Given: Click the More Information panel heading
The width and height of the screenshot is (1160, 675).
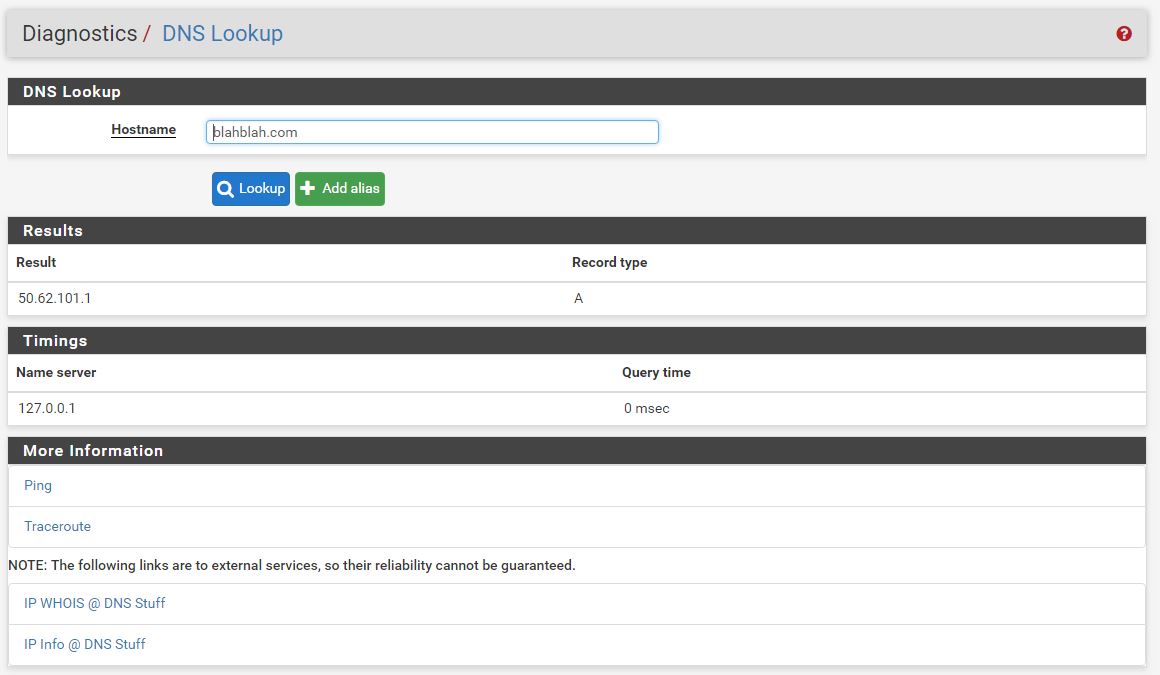Looking at the screenshot, I should pyautogui.click(x=93, y=451).
